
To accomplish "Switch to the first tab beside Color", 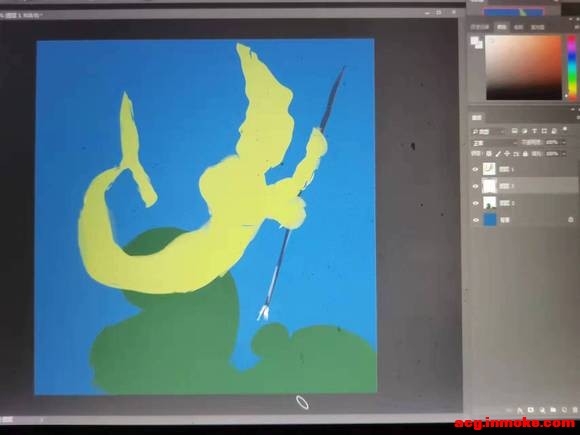I will point(480,27).
